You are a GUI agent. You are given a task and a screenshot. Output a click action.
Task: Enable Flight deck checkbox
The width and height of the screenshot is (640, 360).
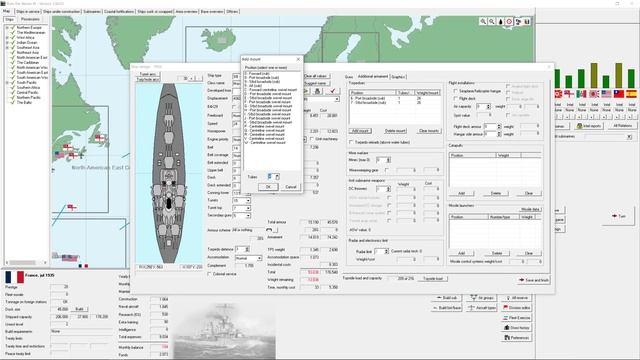coord(456,98)
